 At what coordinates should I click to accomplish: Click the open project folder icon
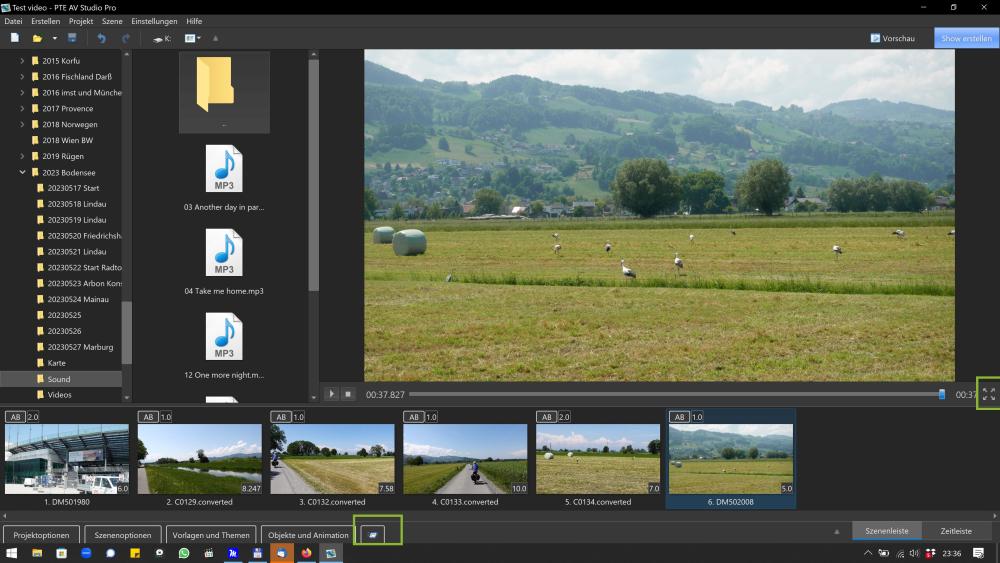click(37, 38)
